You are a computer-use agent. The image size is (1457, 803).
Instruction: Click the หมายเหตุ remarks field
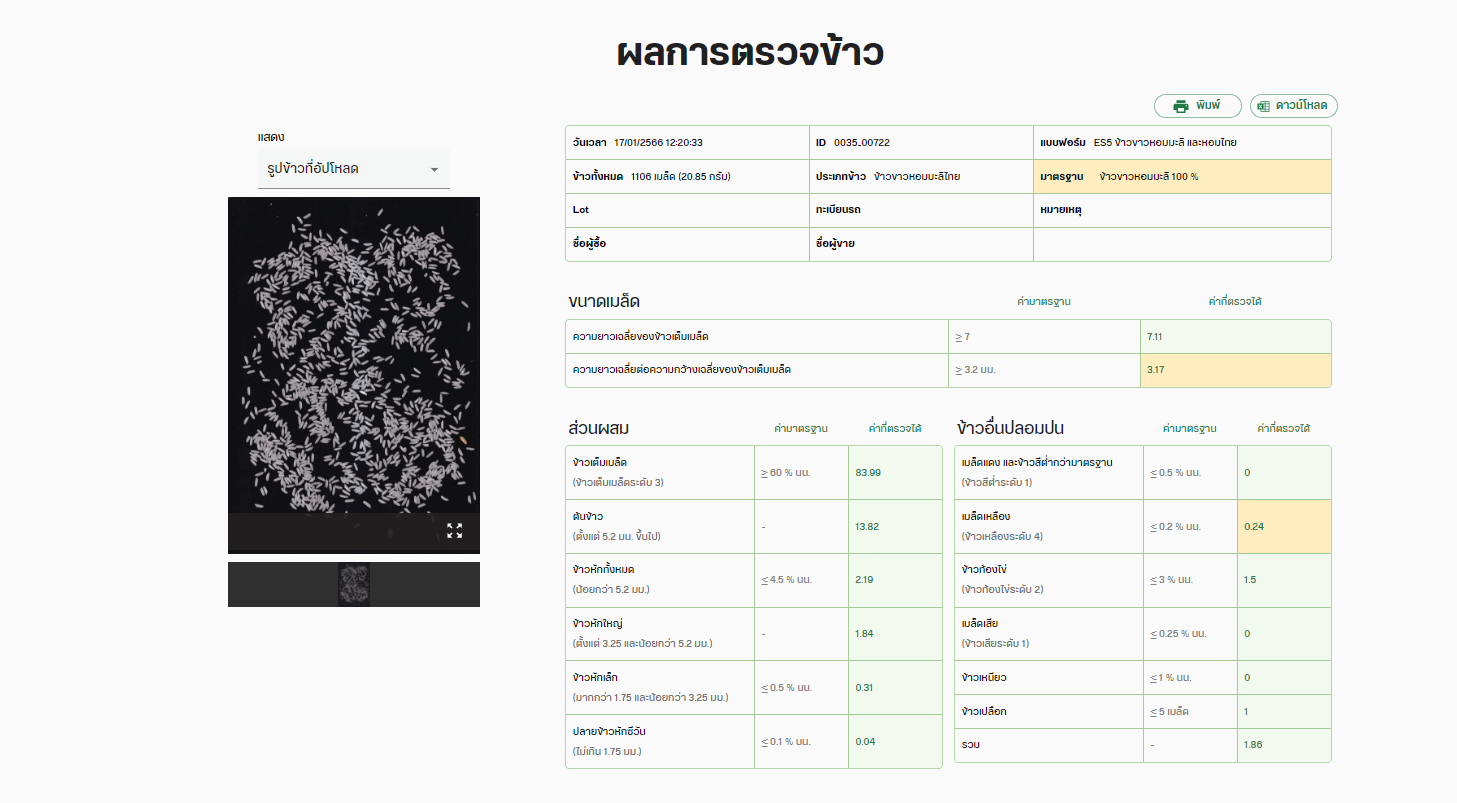pyautogui.click(x=1182, y=211)
